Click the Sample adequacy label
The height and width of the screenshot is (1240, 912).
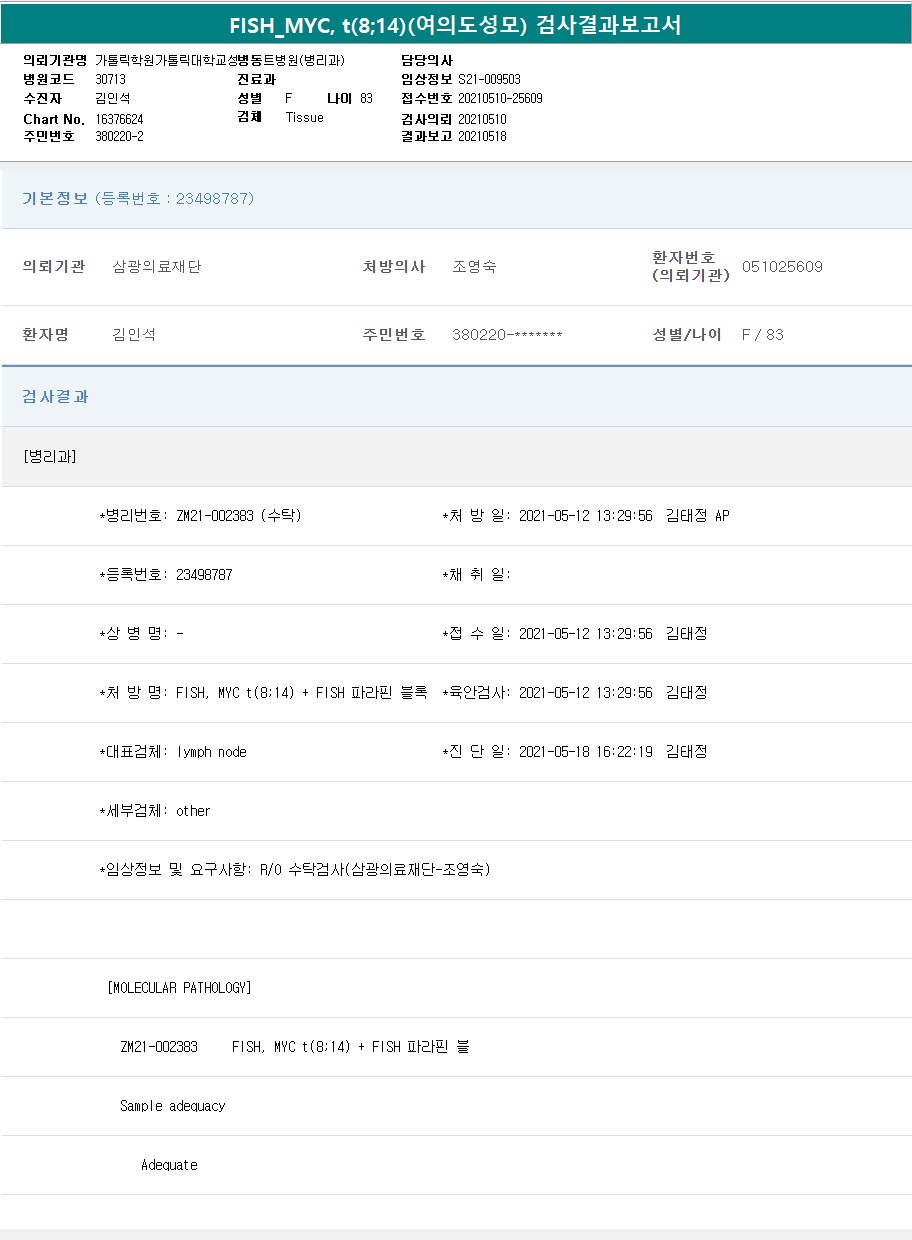pyautogui.click(x=172, y=1106)
